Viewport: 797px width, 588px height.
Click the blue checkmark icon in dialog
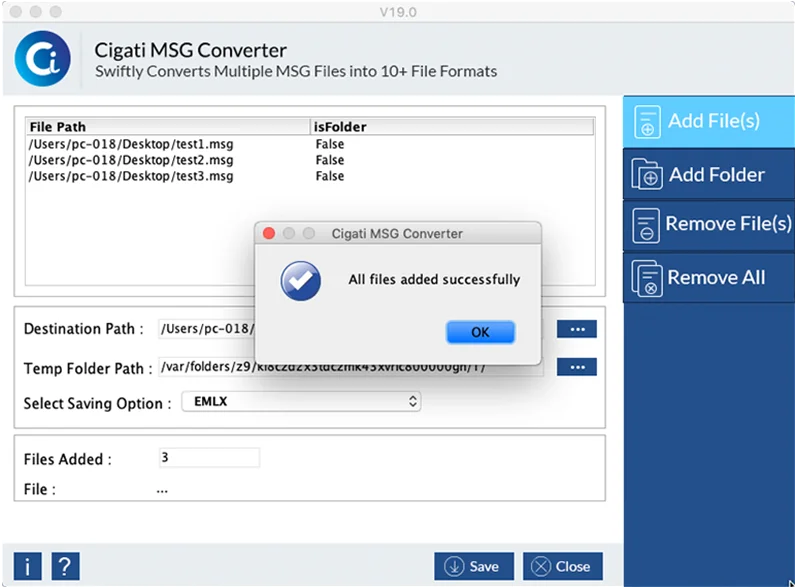click(300, 281)
